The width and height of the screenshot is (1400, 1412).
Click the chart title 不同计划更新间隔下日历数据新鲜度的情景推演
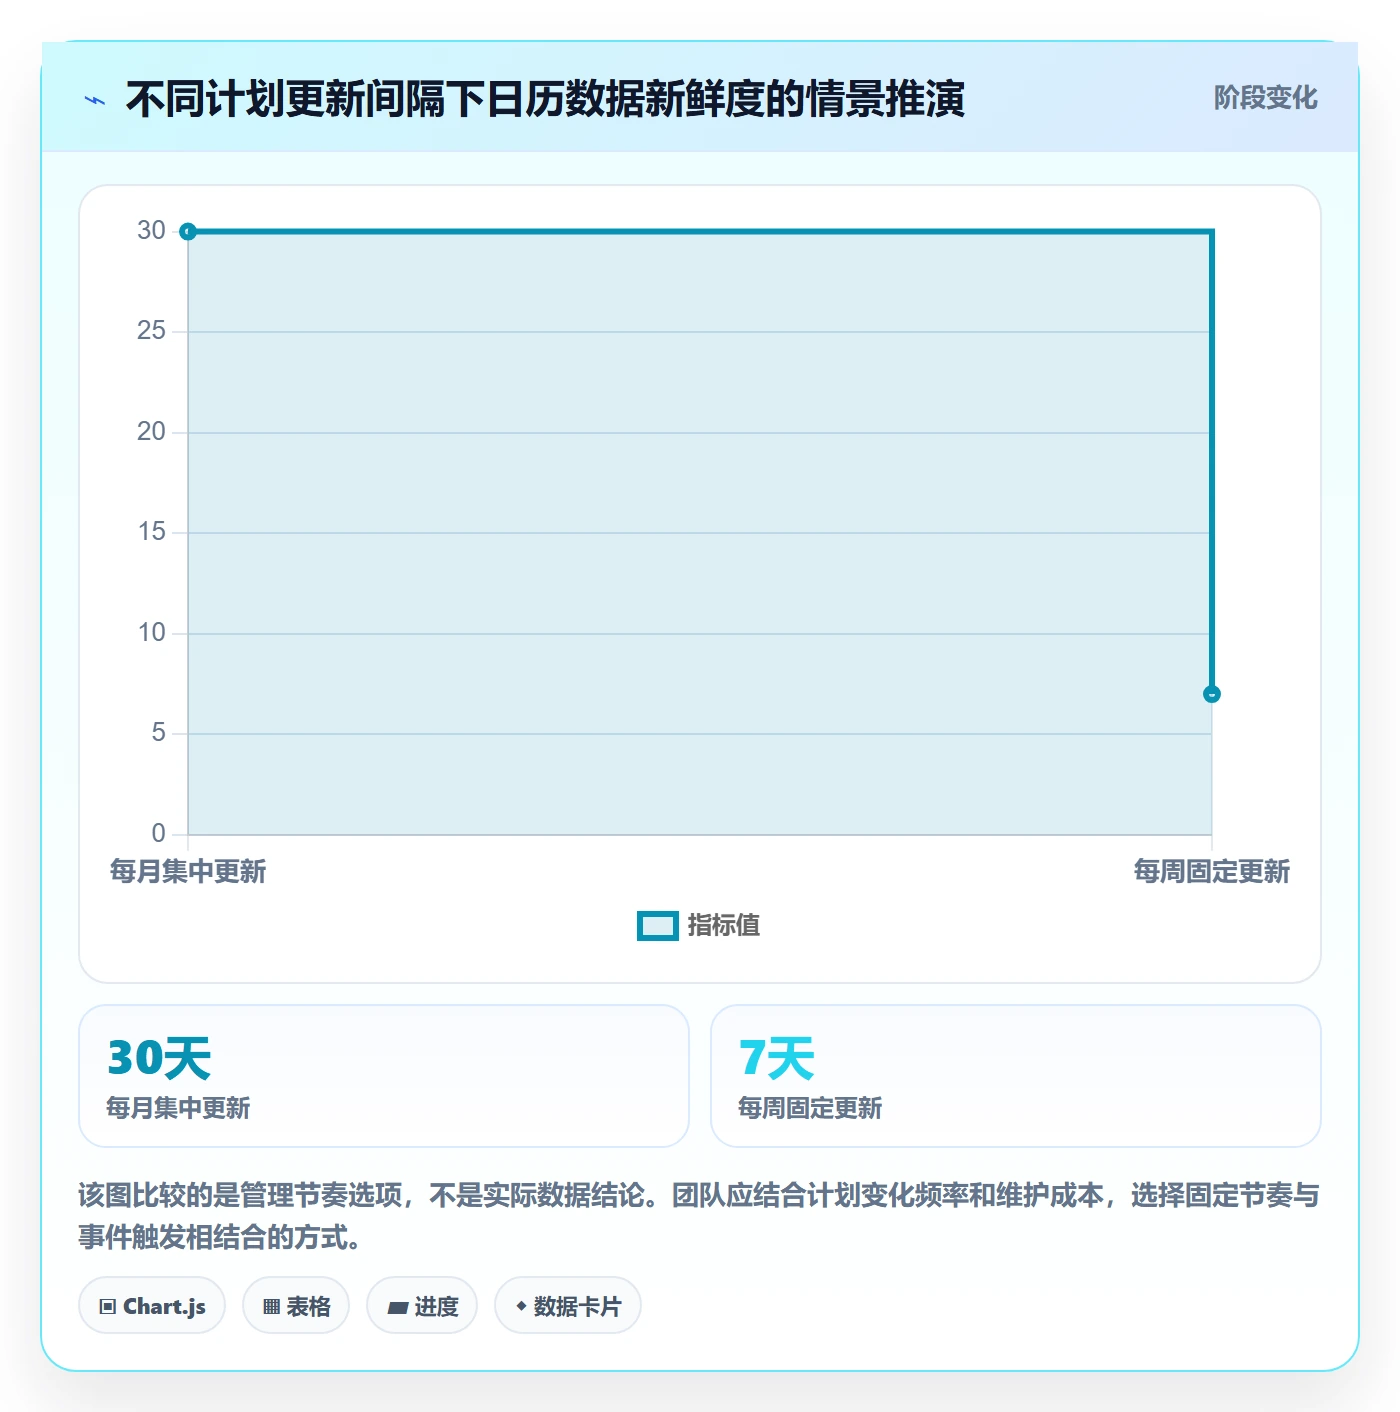[x=545, y=99]
